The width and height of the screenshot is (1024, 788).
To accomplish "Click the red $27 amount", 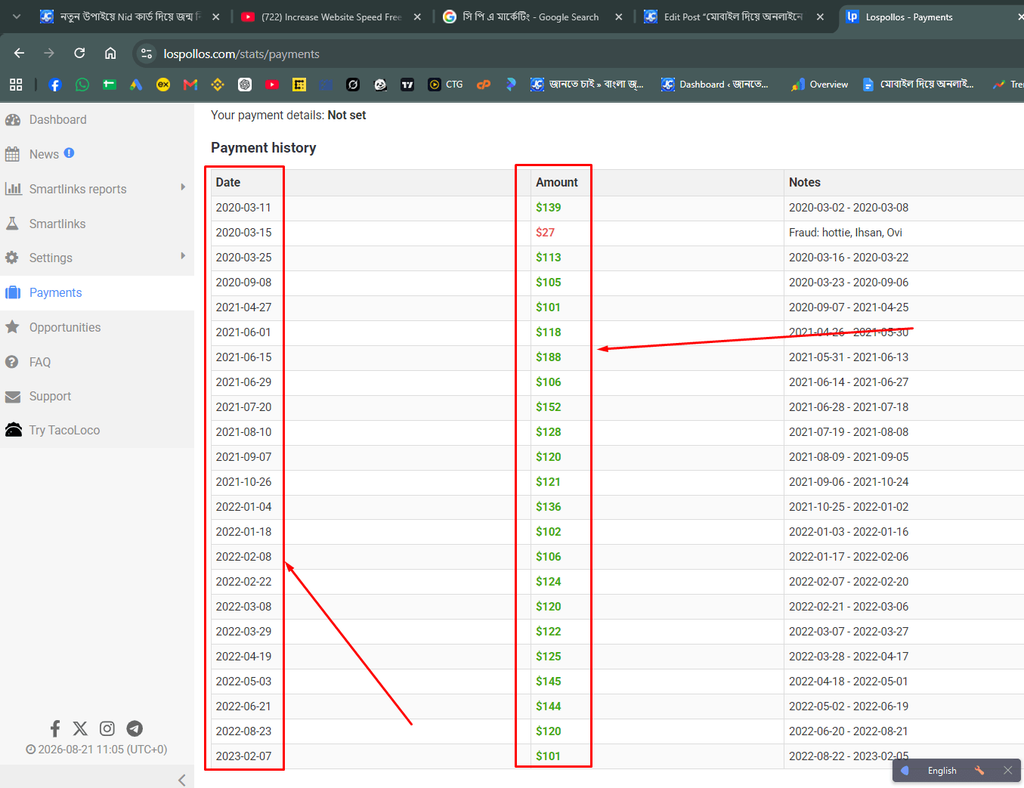I will click(545, 232).
